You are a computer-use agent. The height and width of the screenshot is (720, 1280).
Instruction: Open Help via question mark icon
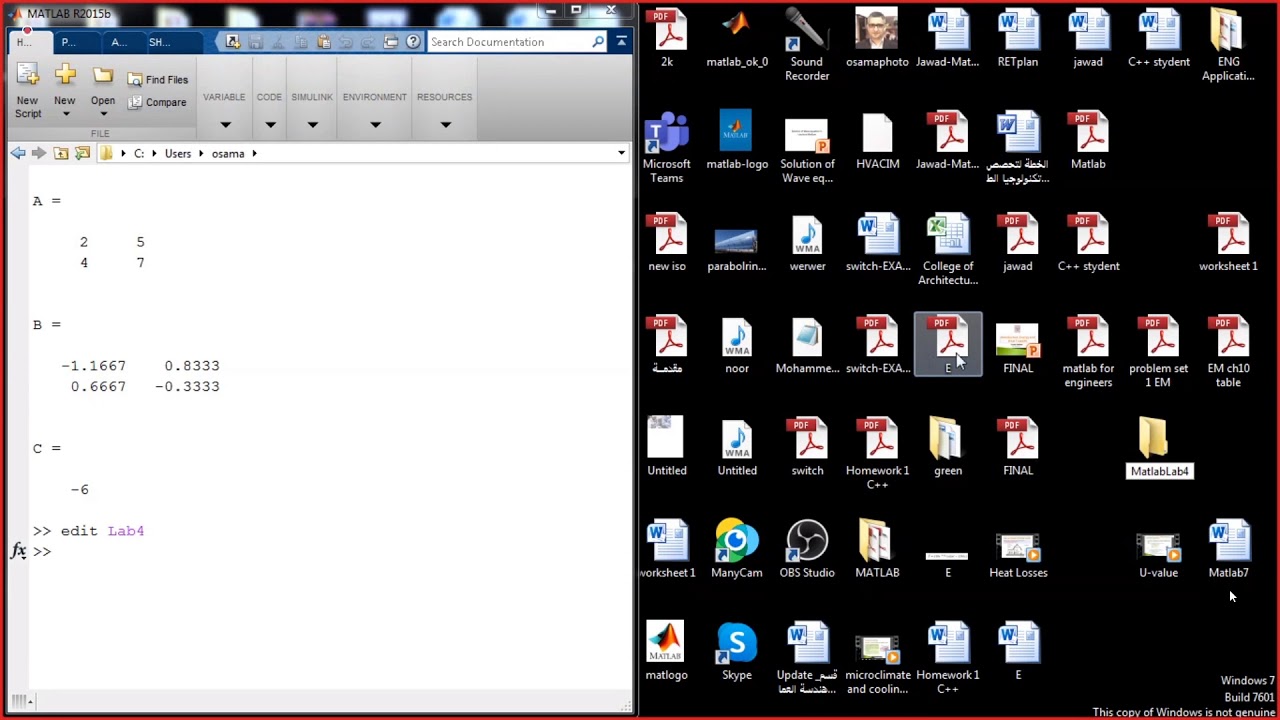413,42
